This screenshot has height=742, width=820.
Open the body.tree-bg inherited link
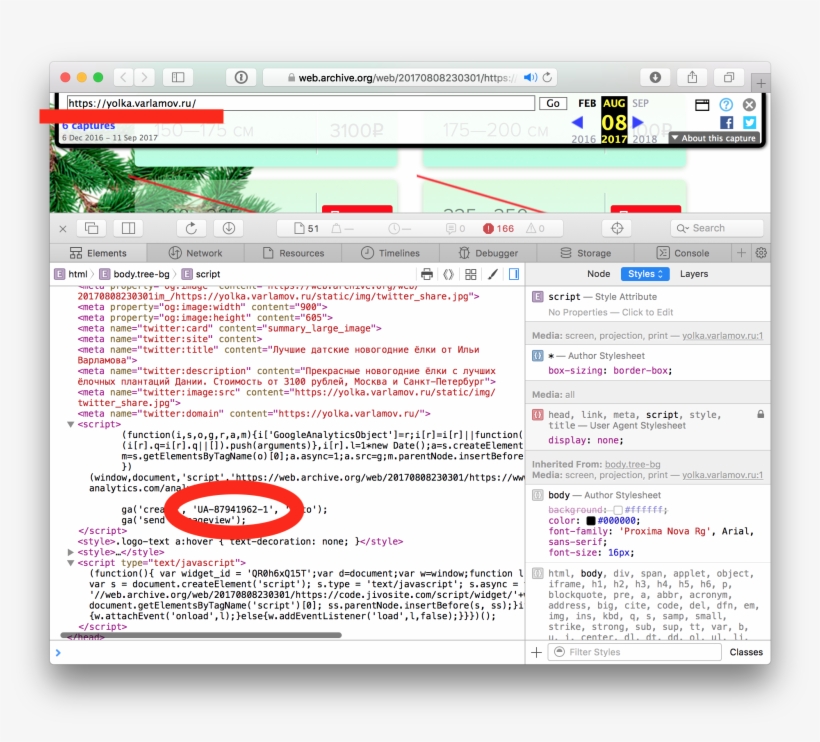click(x=631, y=465)
